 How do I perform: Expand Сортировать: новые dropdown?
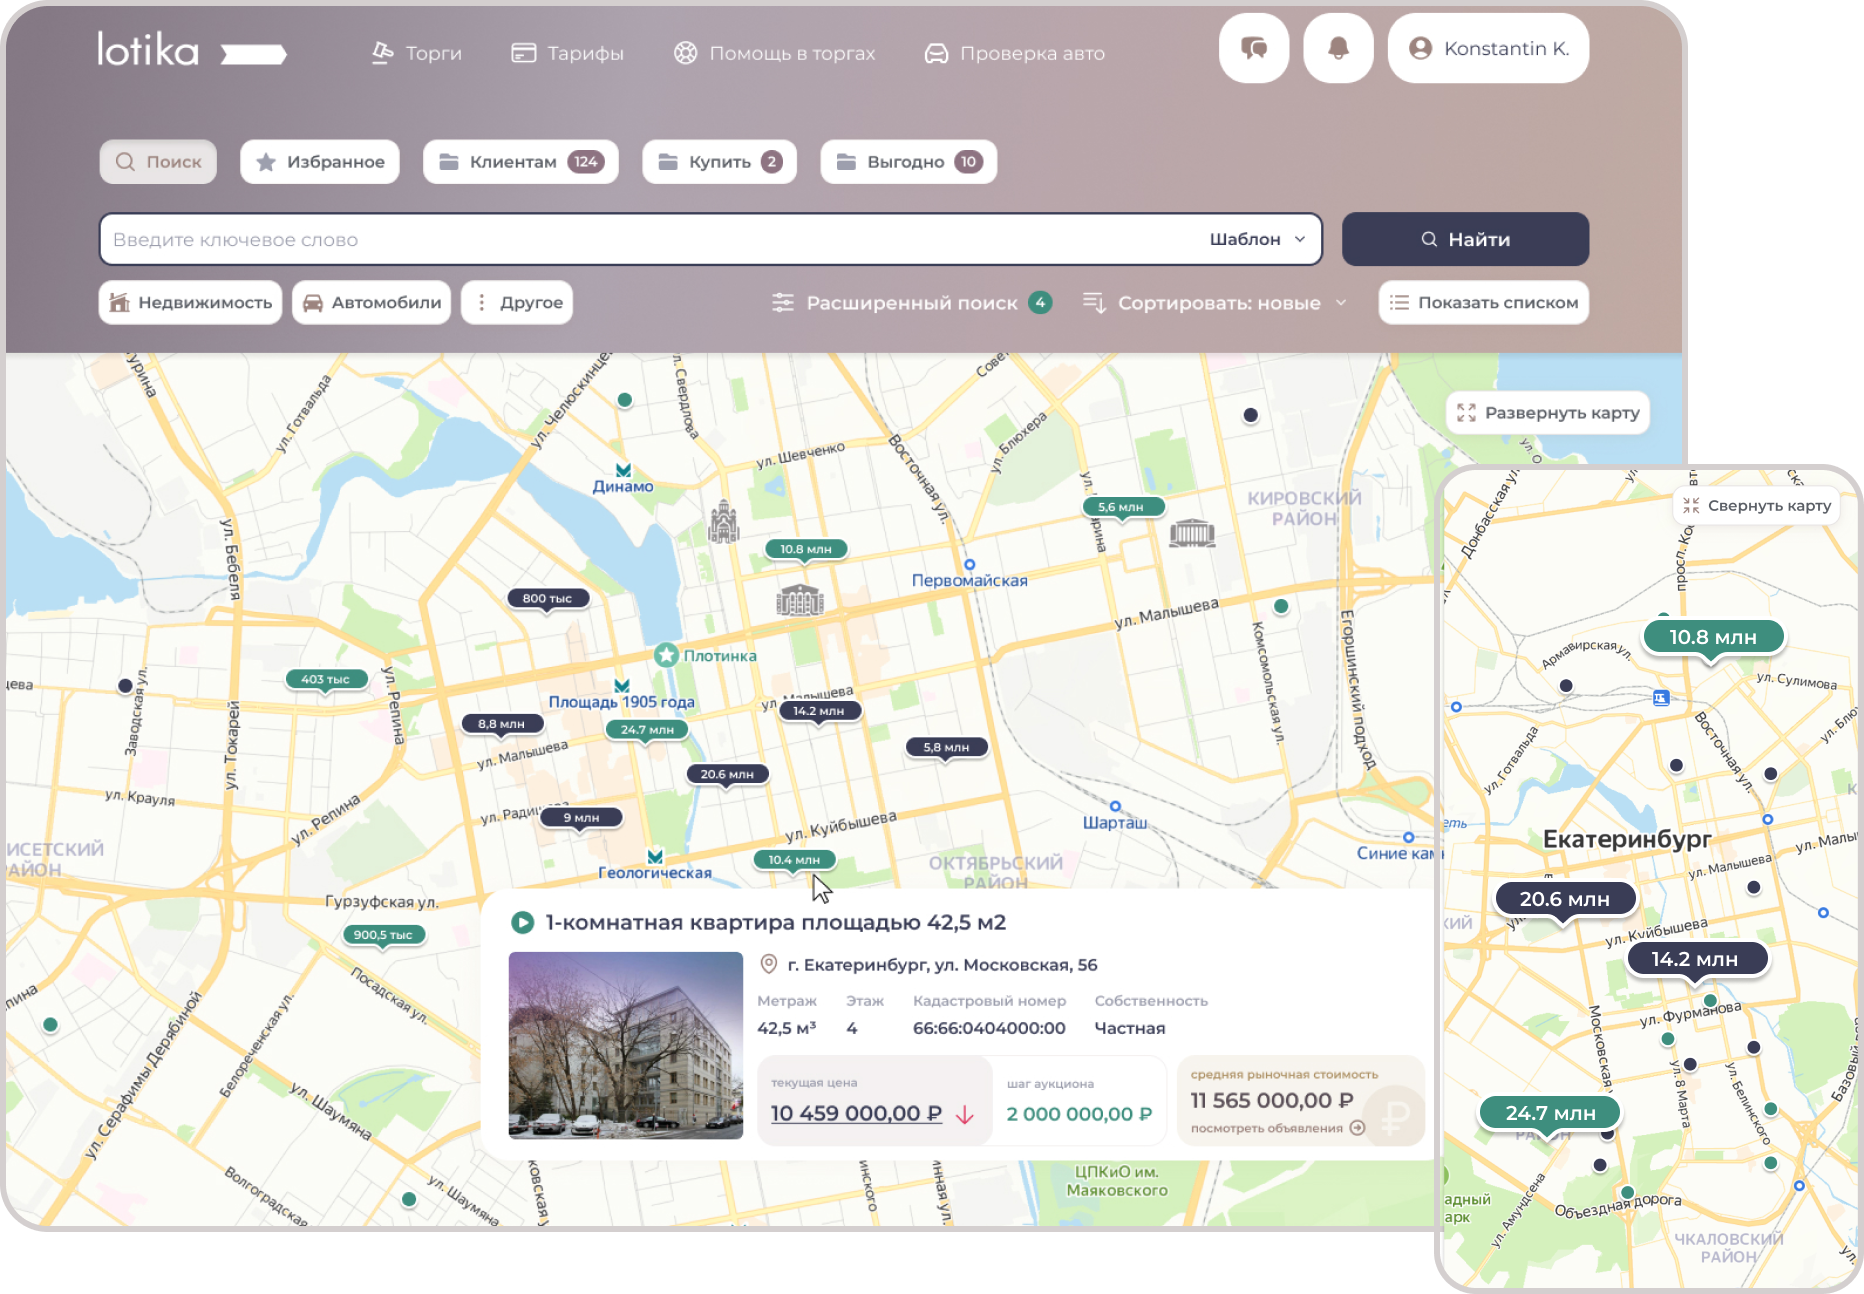tap(1214, 302)
